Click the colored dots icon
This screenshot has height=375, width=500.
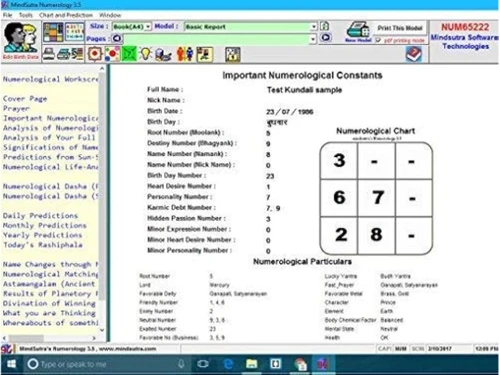(112, 54)
